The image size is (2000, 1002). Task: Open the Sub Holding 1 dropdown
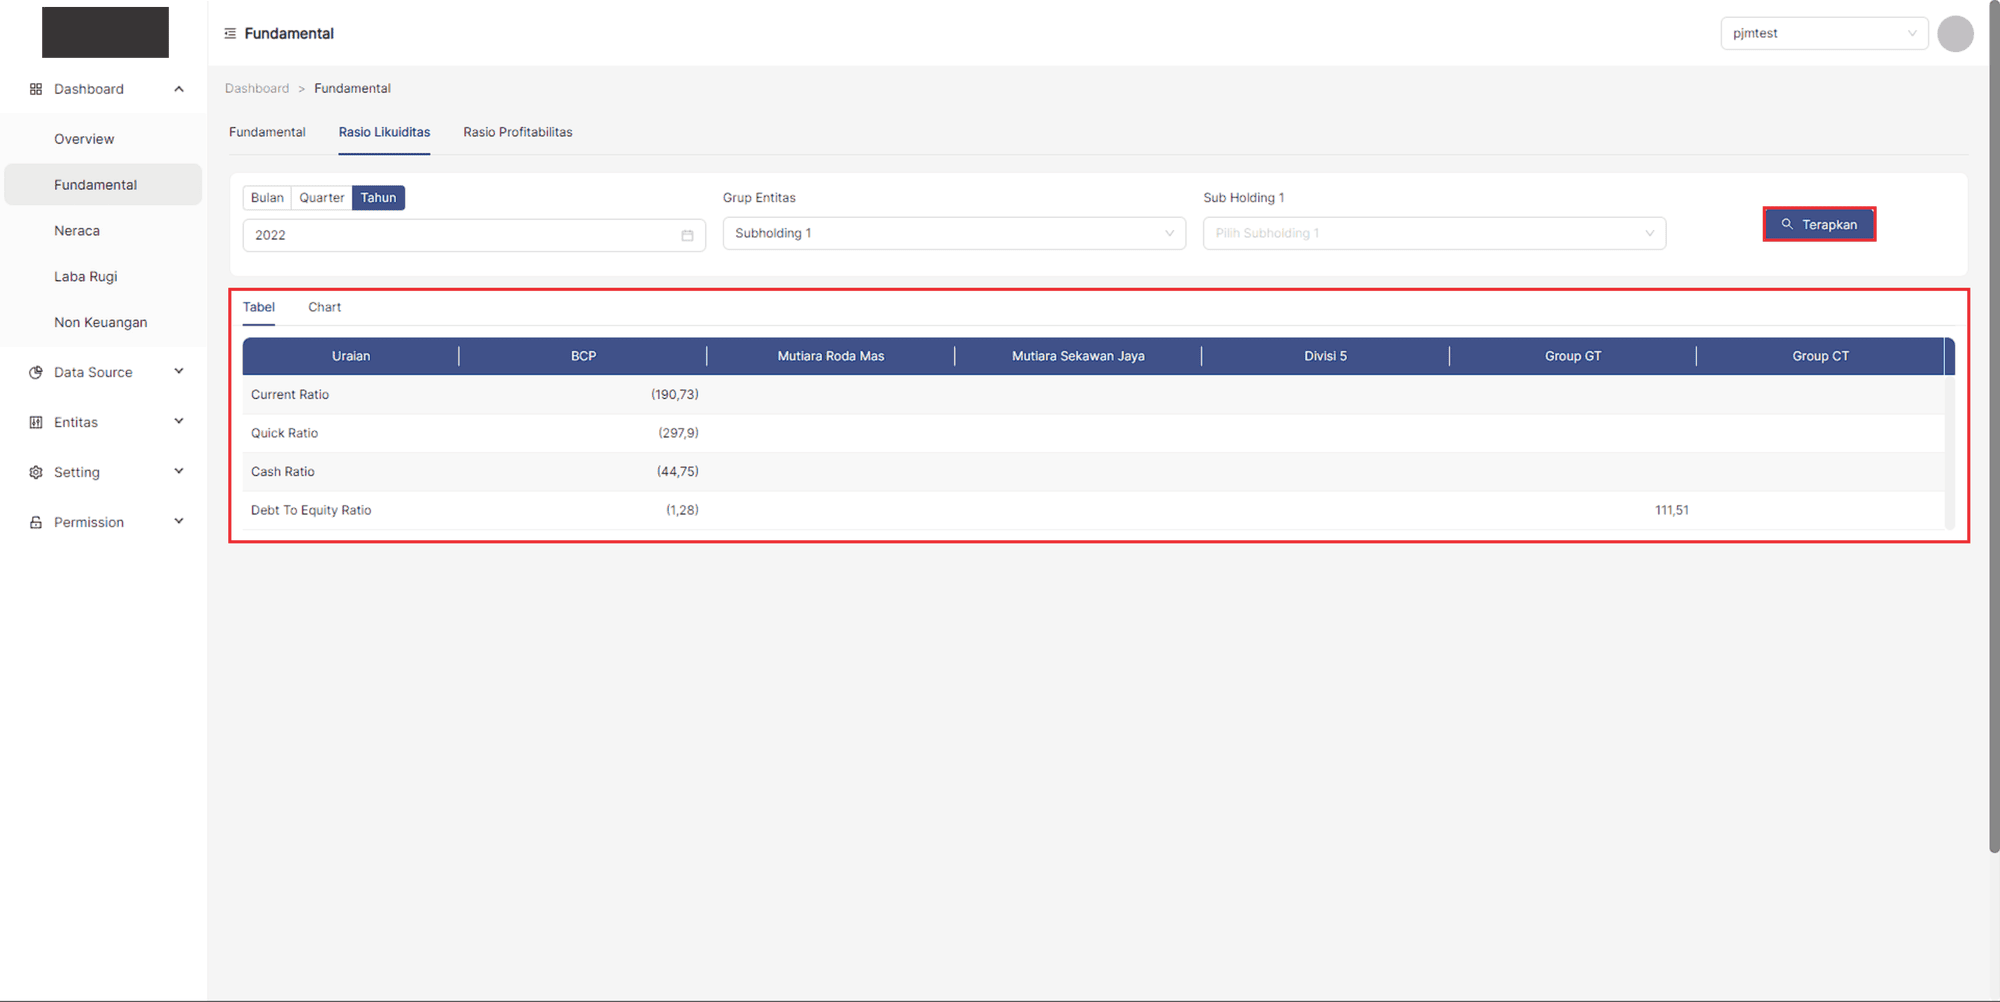pos(1433,233)
